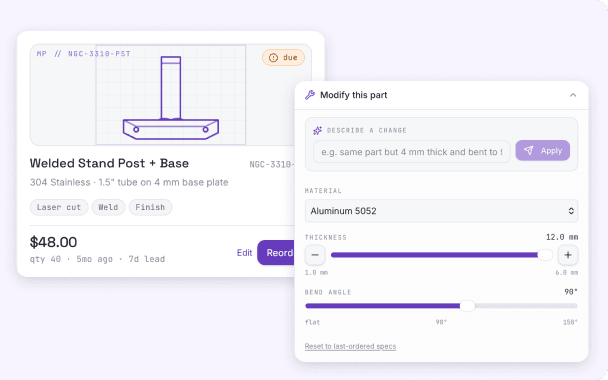Click the Edit link
The height and width of the screenshot is (380, 608).
click(244, 253)
